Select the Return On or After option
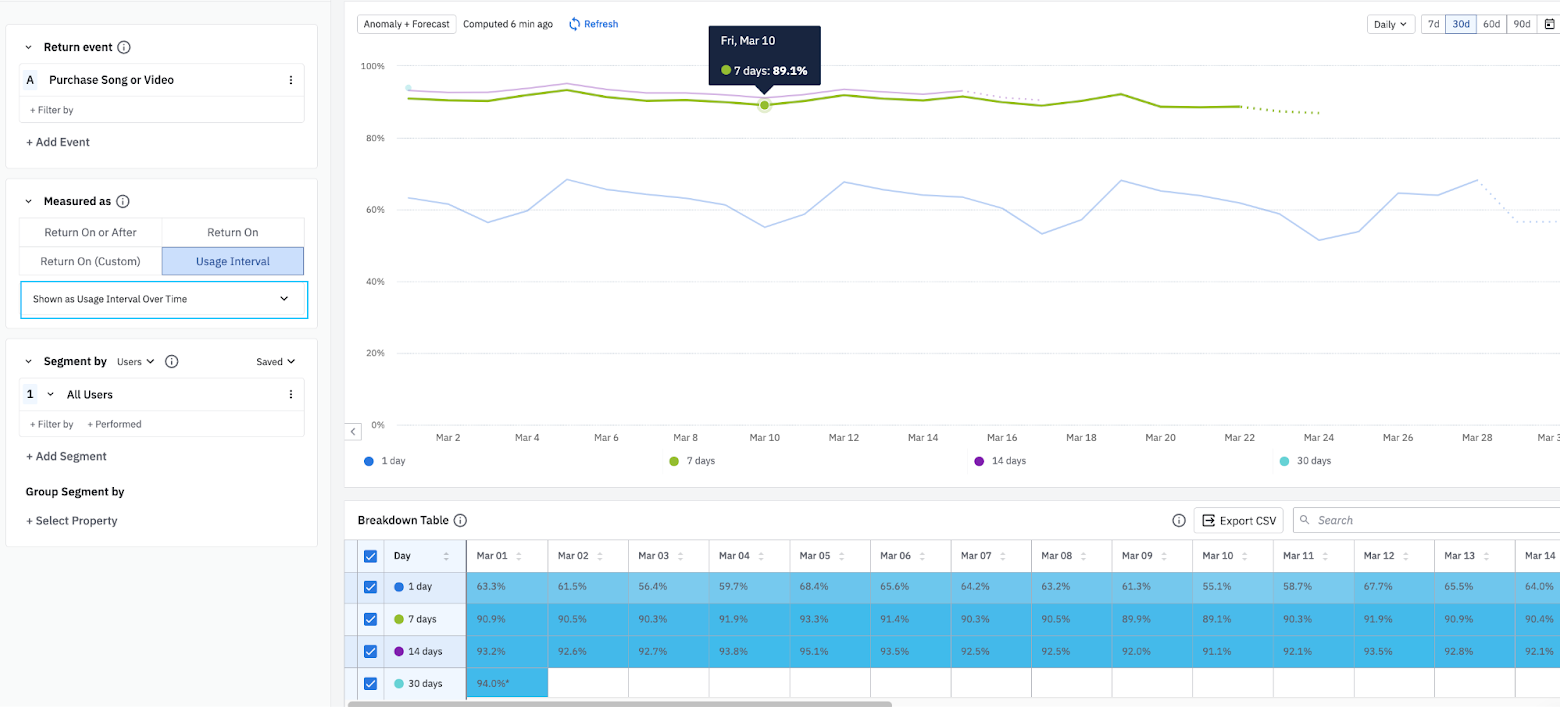The width and height of the screenshot is (1560, 707). 90,232
